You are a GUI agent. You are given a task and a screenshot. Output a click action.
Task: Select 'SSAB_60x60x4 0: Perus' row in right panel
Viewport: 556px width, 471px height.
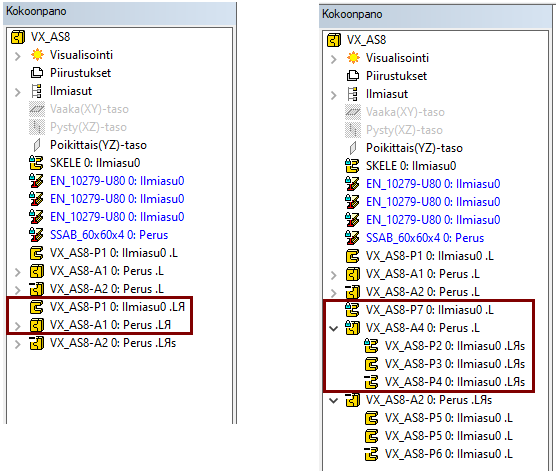[425, 238]
